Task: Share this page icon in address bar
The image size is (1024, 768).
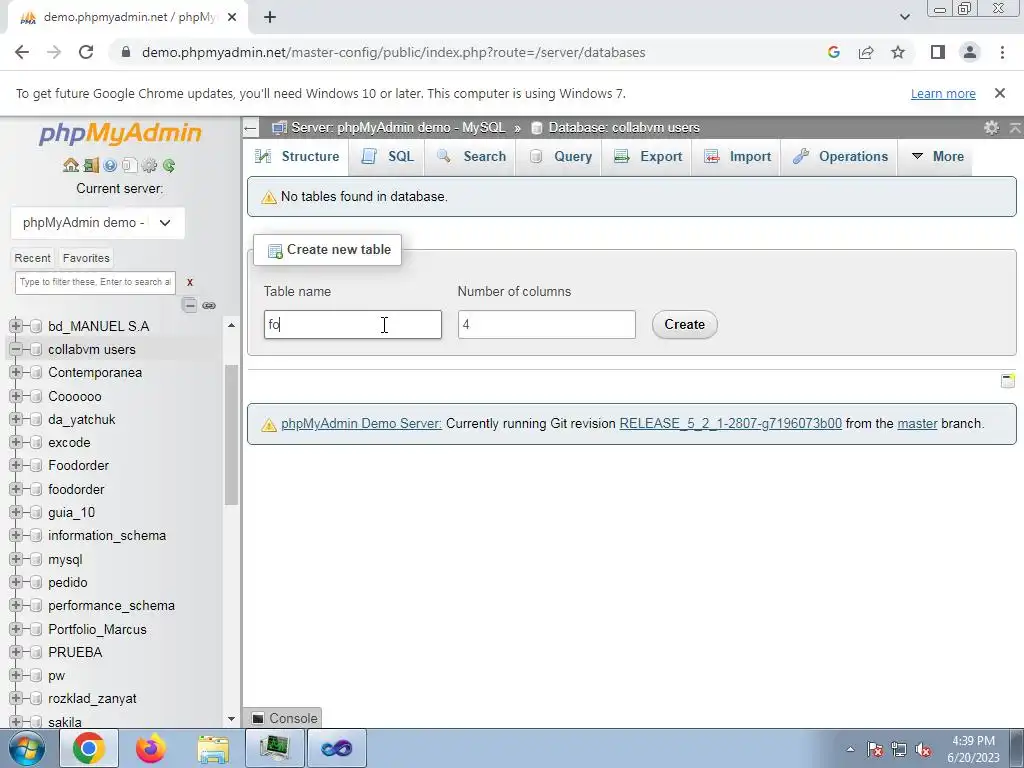Action: (x=866, y=52)
